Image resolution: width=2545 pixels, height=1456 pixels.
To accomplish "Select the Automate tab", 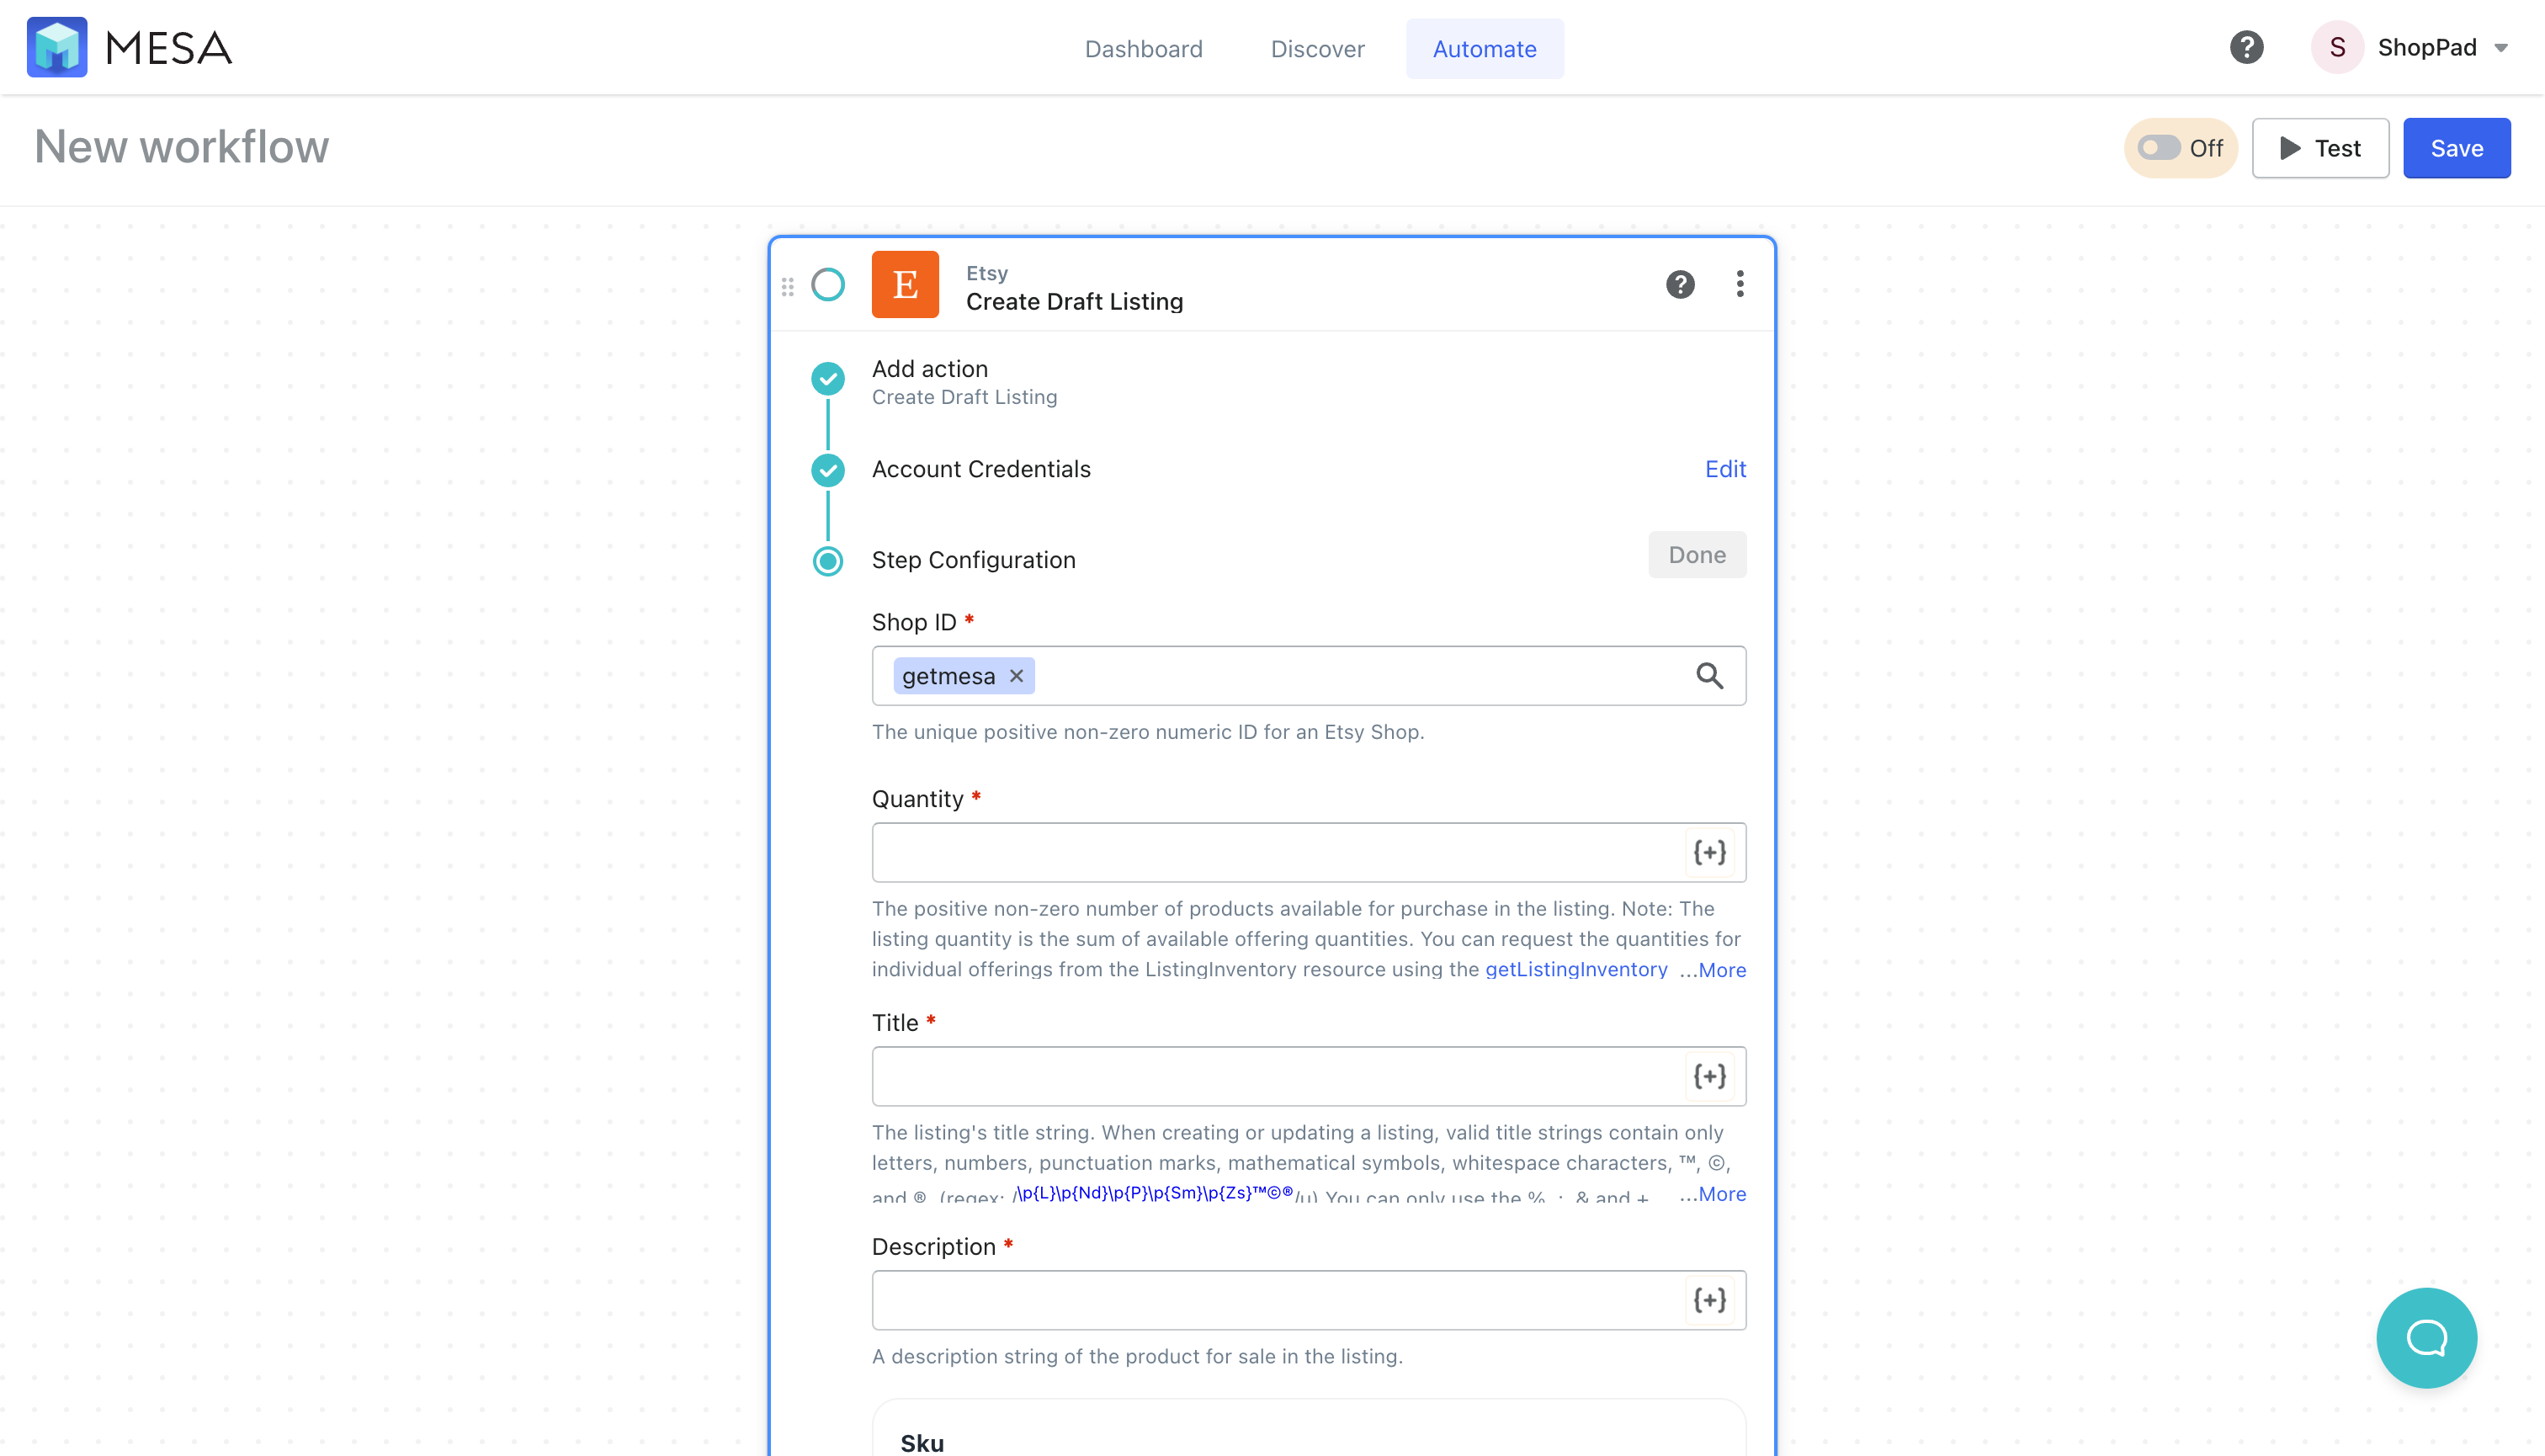I will pyautogui.click(x=1485, y=48).
